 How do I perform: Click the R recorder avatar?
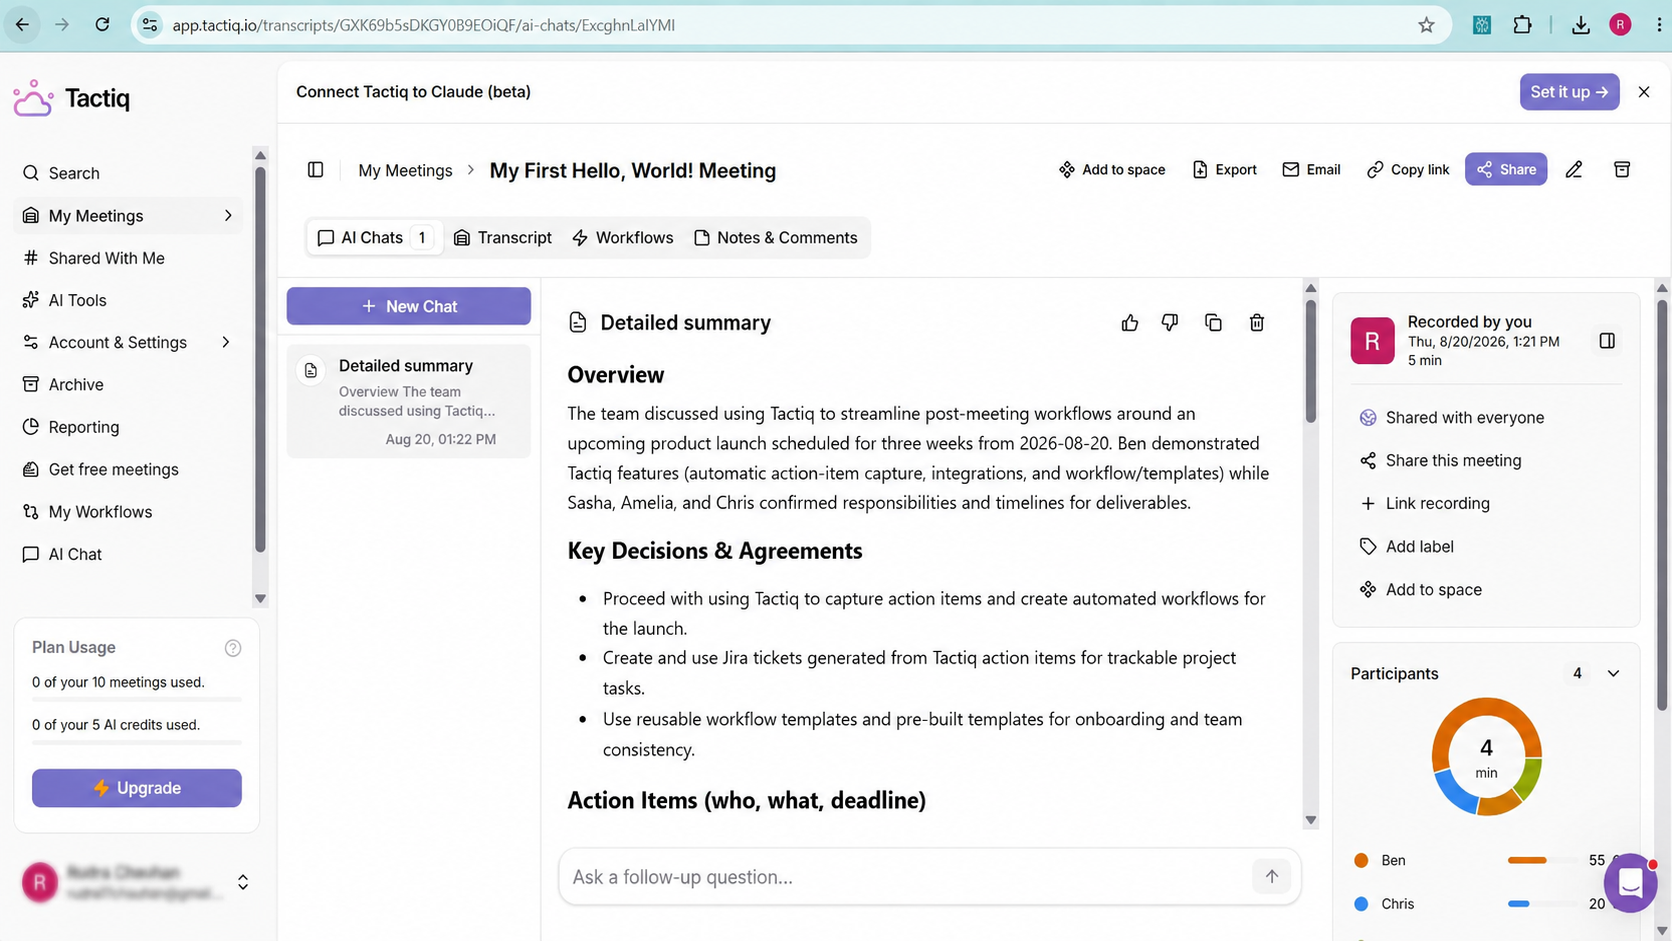click(1372, 341)
